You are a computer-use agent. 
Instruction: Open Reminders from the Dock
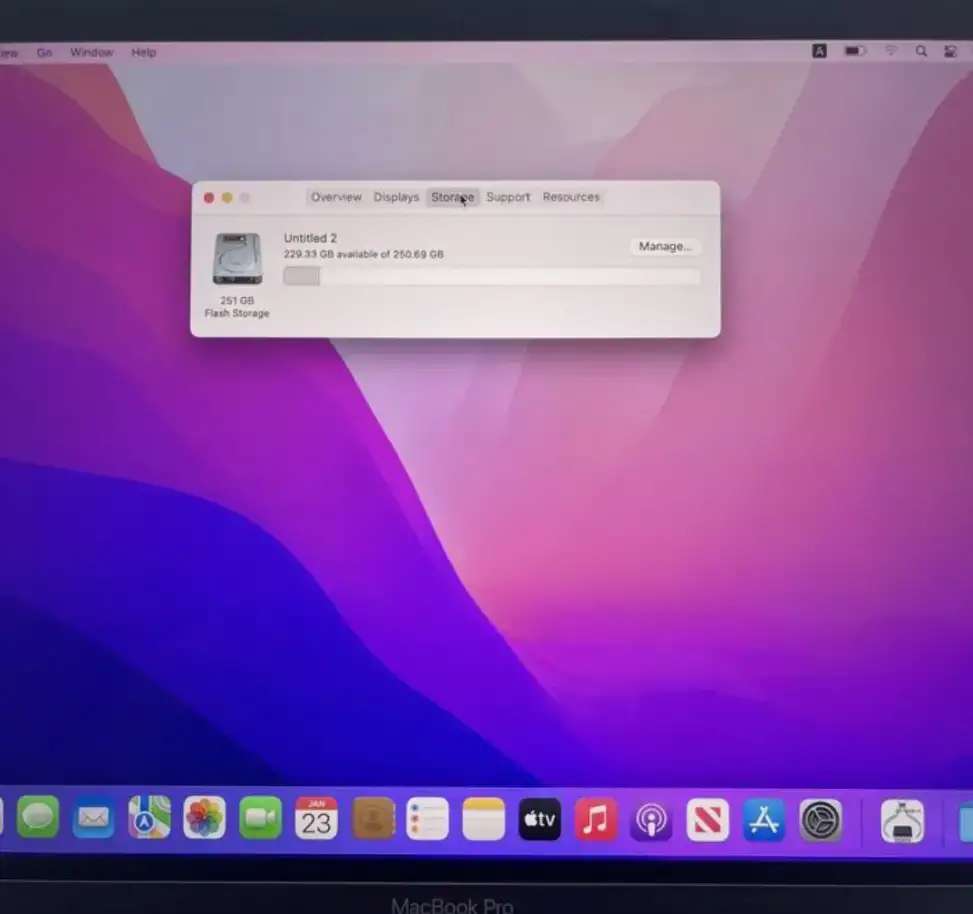(428, 819)
